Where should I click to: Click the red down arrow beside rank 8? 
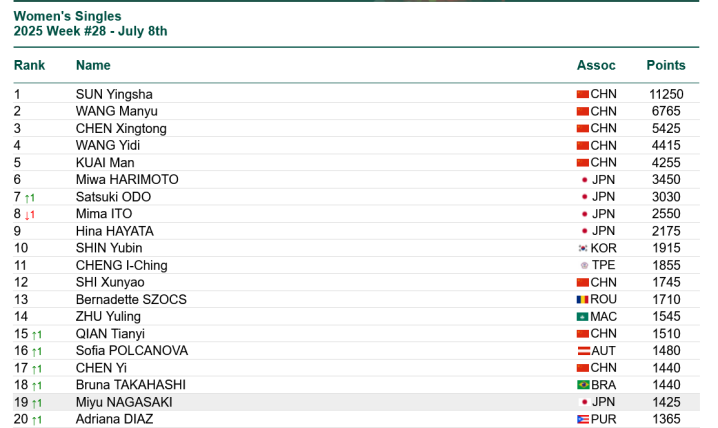(x=27, y=215)
